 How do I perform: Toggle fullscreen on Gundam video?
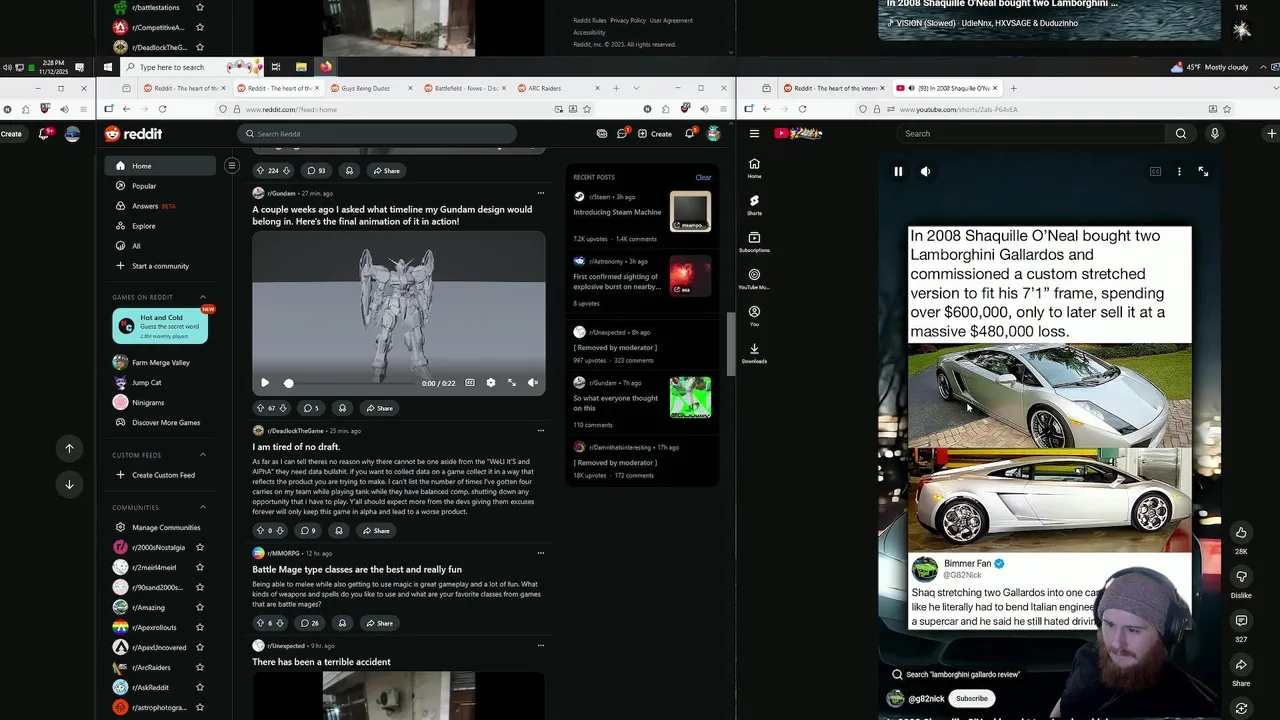point(512,383)
